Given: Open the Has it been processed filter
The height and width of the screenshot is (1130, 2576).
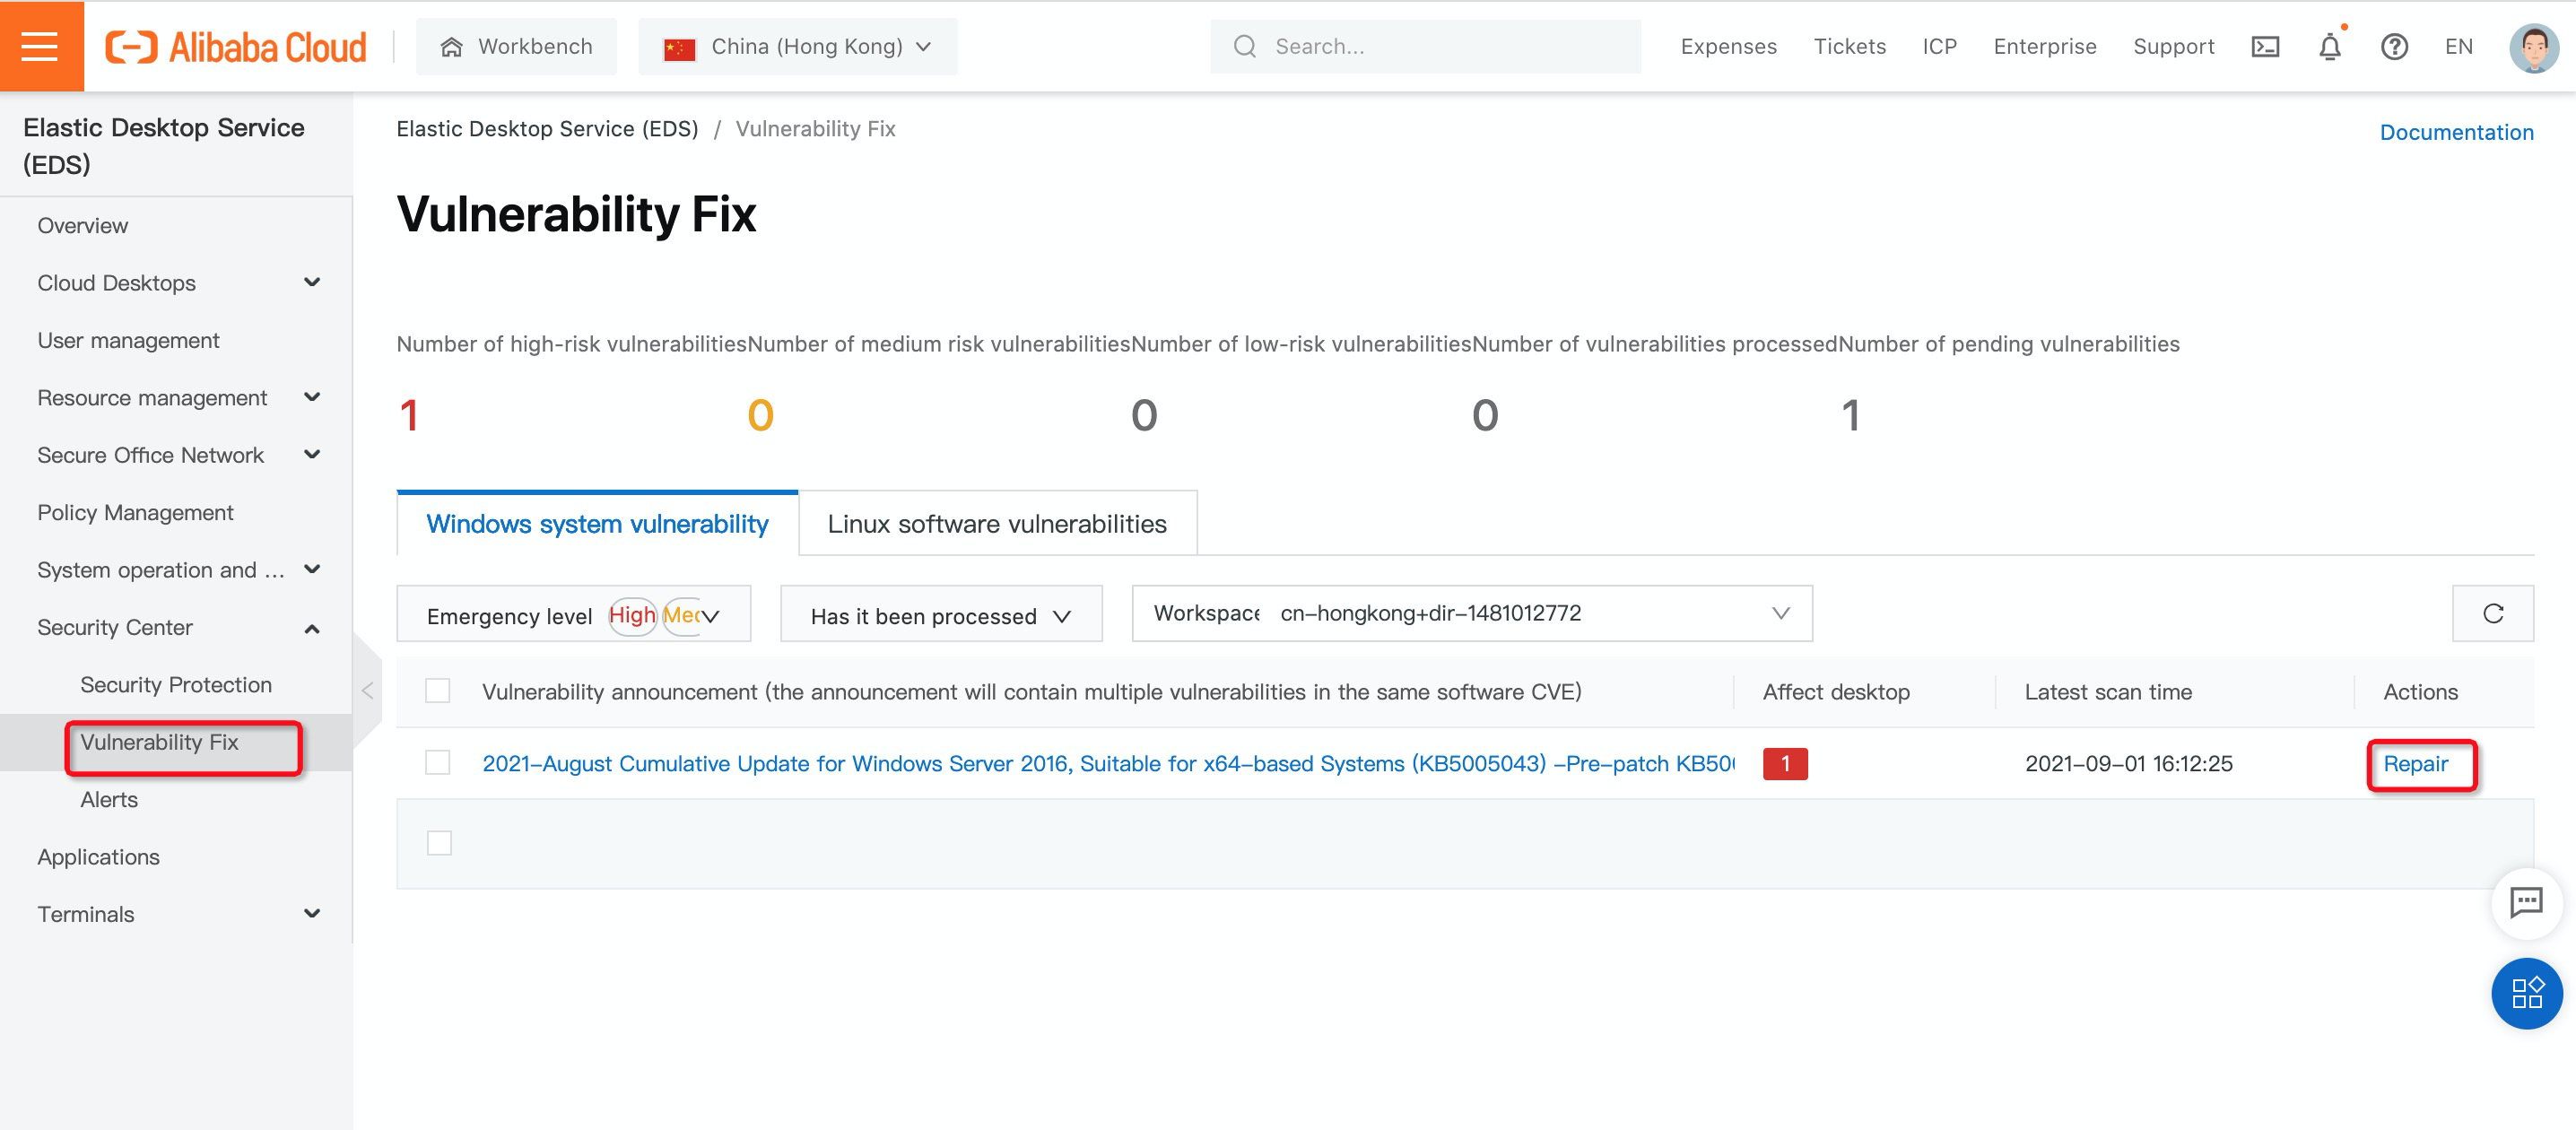Looking at the screenshot, I should pyautogui.click(x=940, y=615).
